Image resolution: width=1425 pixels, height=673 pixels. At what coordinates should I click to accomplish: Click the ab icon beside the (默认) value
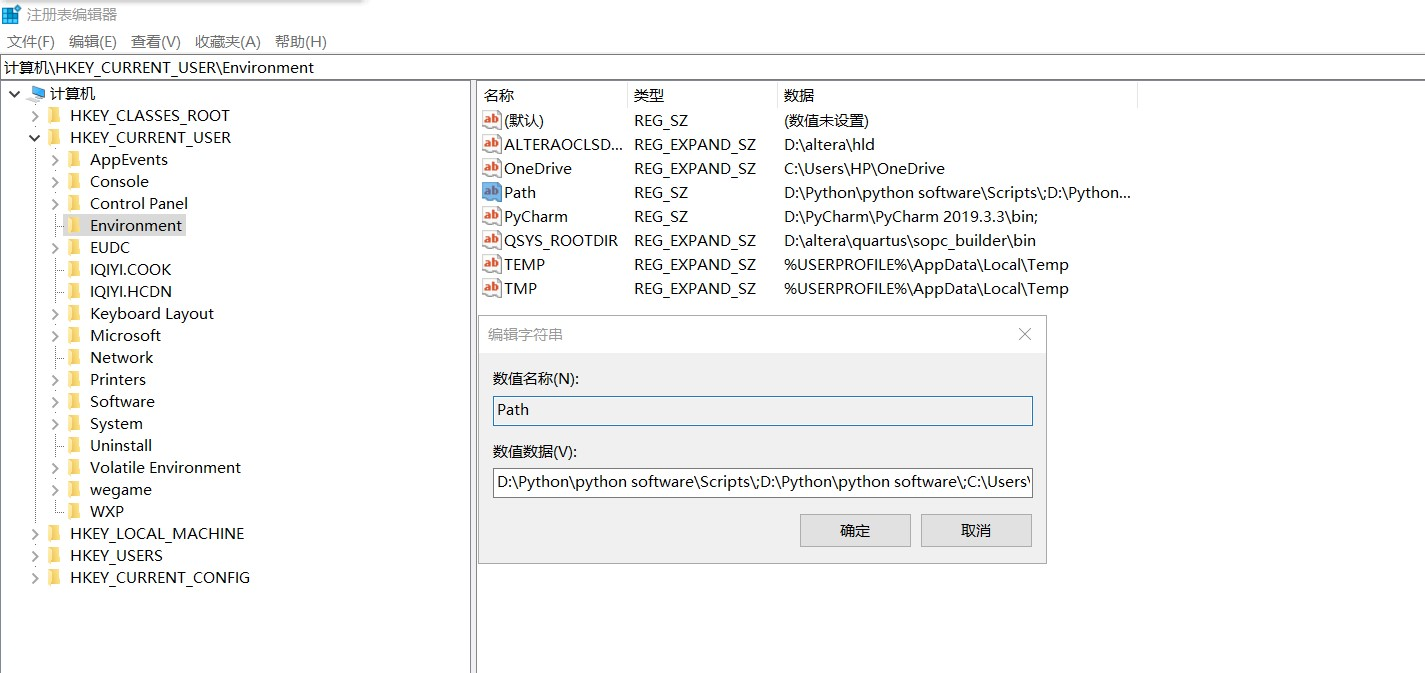[x=492, y=120]
